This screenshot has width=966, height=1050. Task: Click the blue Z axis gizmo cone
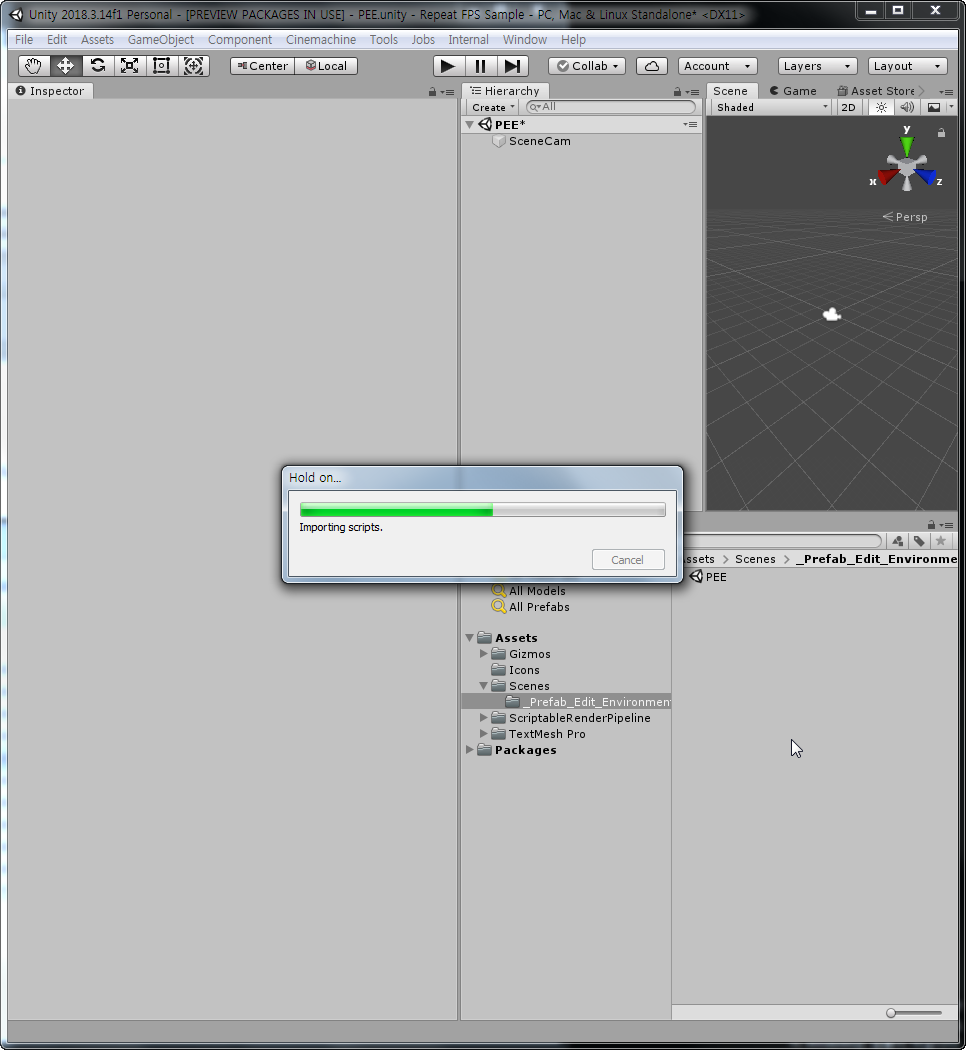(x=927, y=176)
